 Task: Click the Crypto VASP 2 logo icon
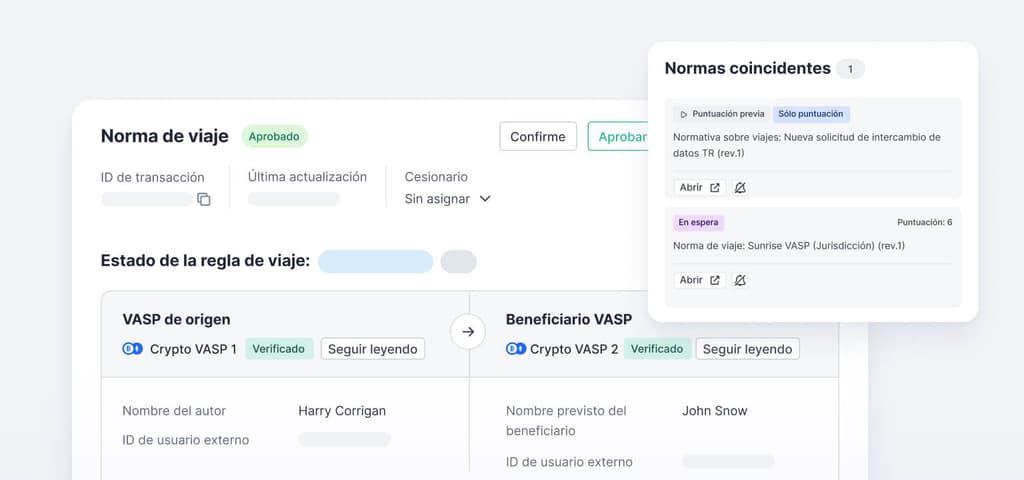click(x=516, y=349)
